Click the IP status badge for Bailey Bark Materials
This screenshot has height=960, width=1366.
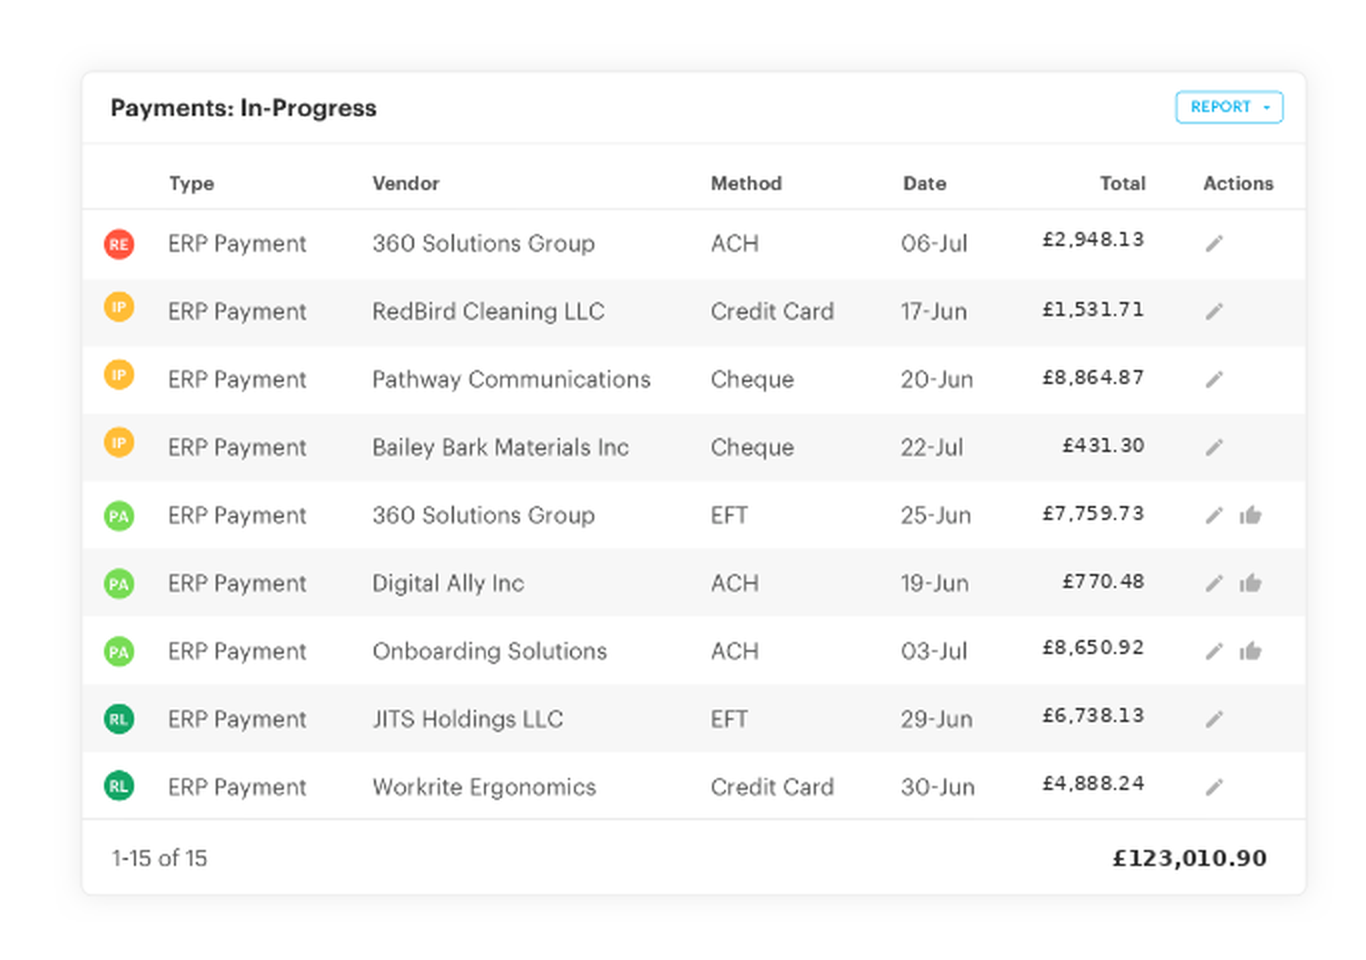[x=119, y=442]
